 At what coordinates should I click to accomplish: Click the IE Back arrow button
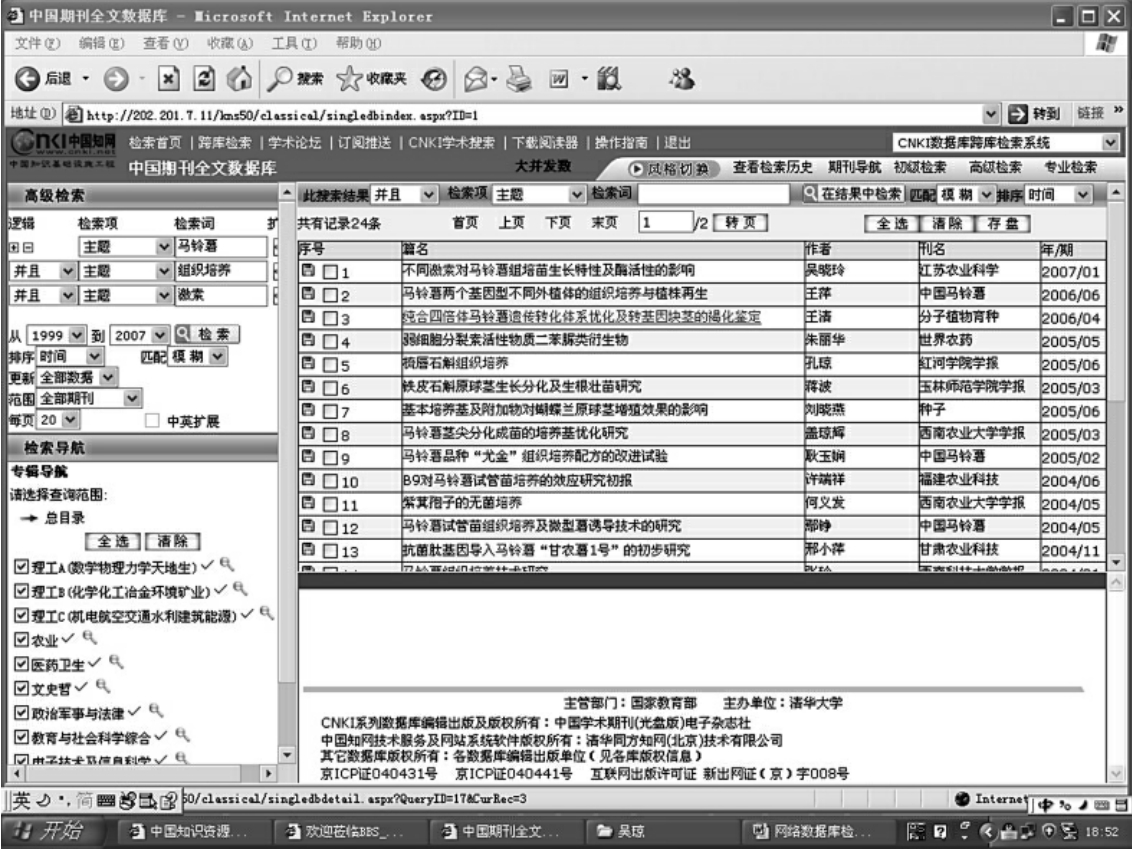pyautogui.click(x=27, y=78)
